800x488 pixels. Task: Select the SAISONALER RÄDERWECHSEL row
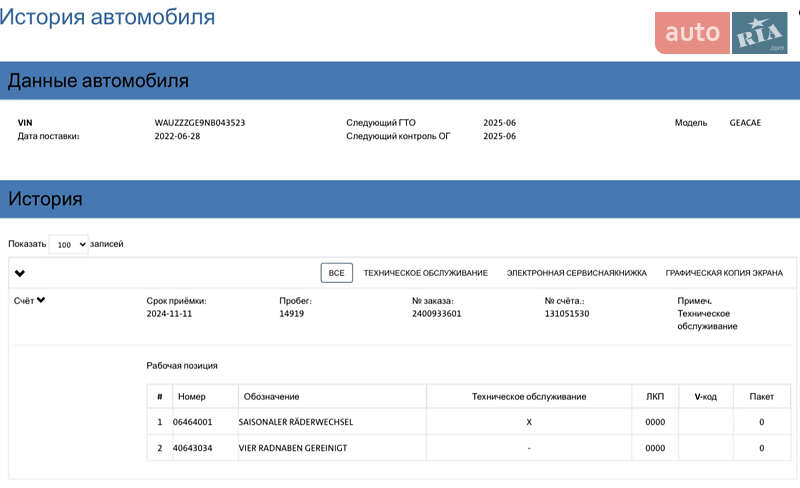pyautogui.click(x=296, y=422)
